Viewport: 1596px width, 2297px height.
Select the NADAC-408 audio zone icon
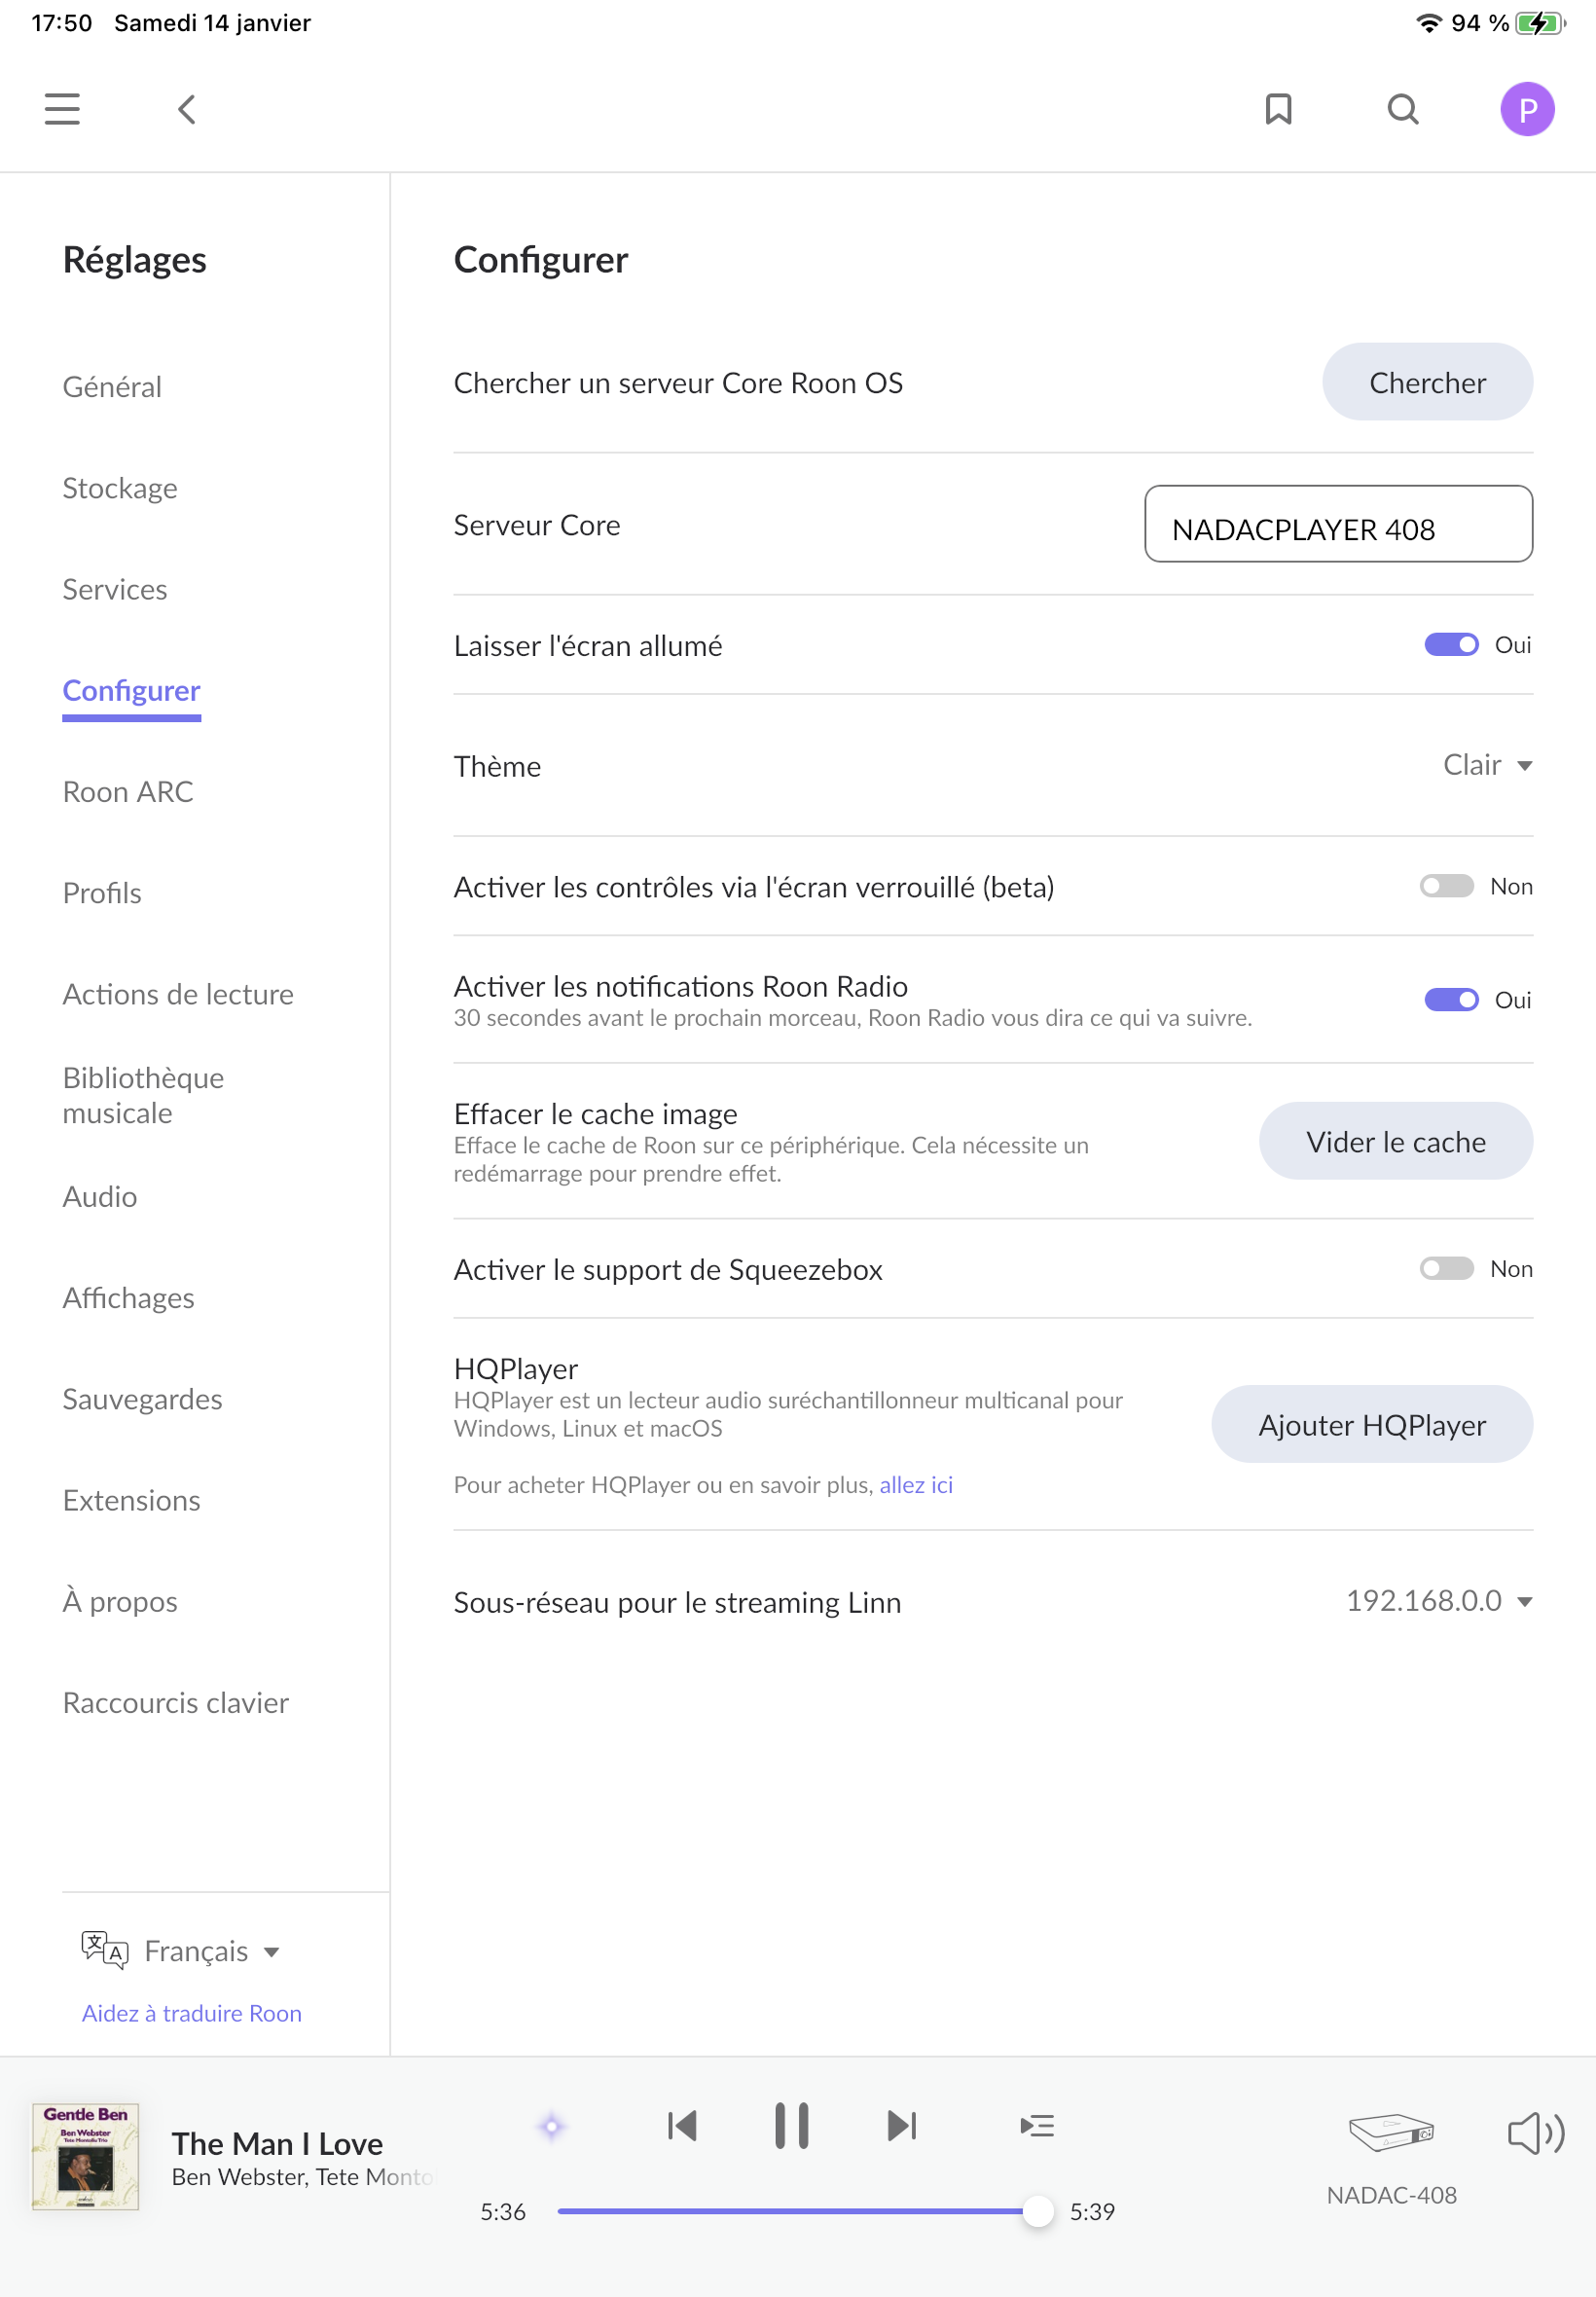click(1390, 2133)
